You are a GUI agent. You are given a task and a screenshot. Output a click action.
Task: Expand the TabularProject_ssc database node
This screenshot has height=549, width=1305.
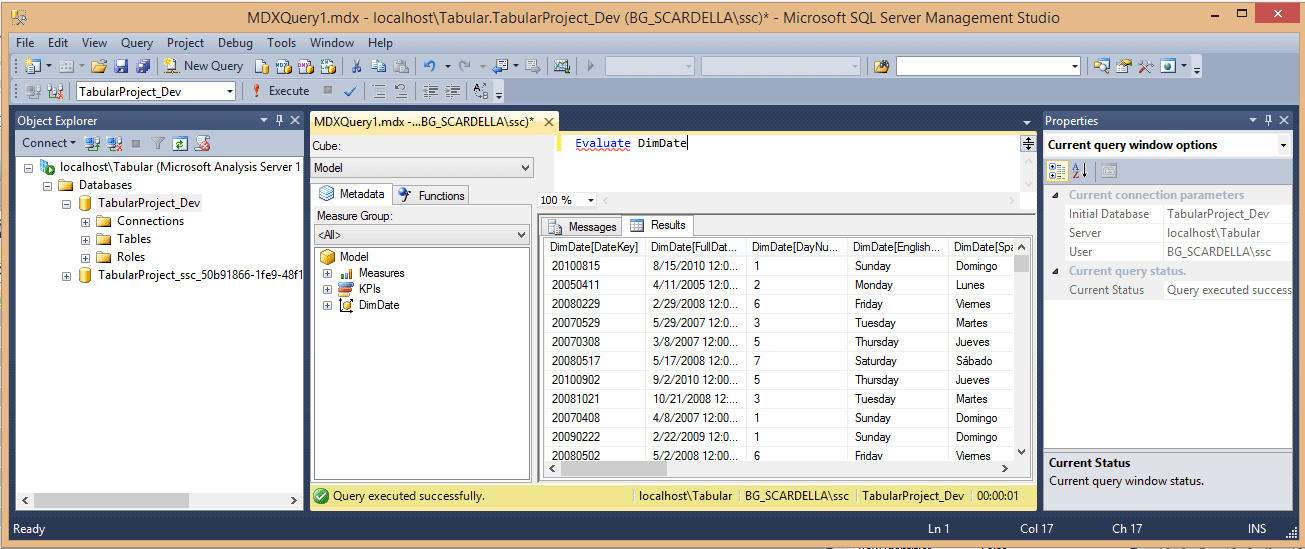(67, 275)
